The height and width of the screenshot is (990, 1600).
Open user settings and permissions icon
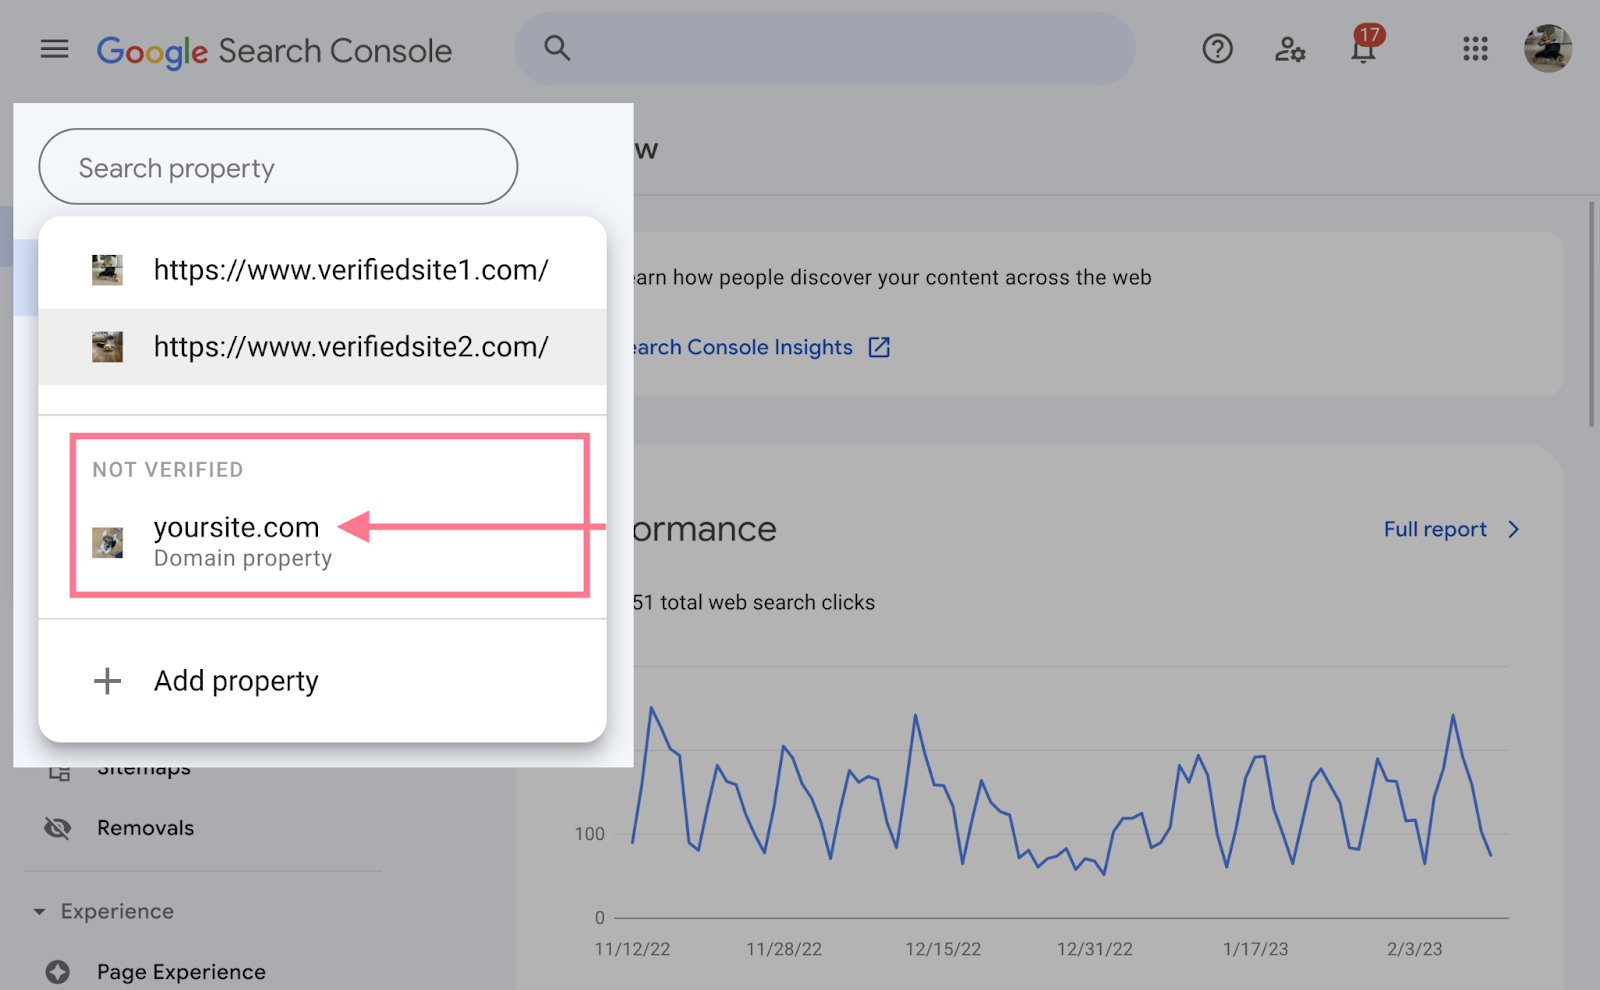click(1289, 49)
